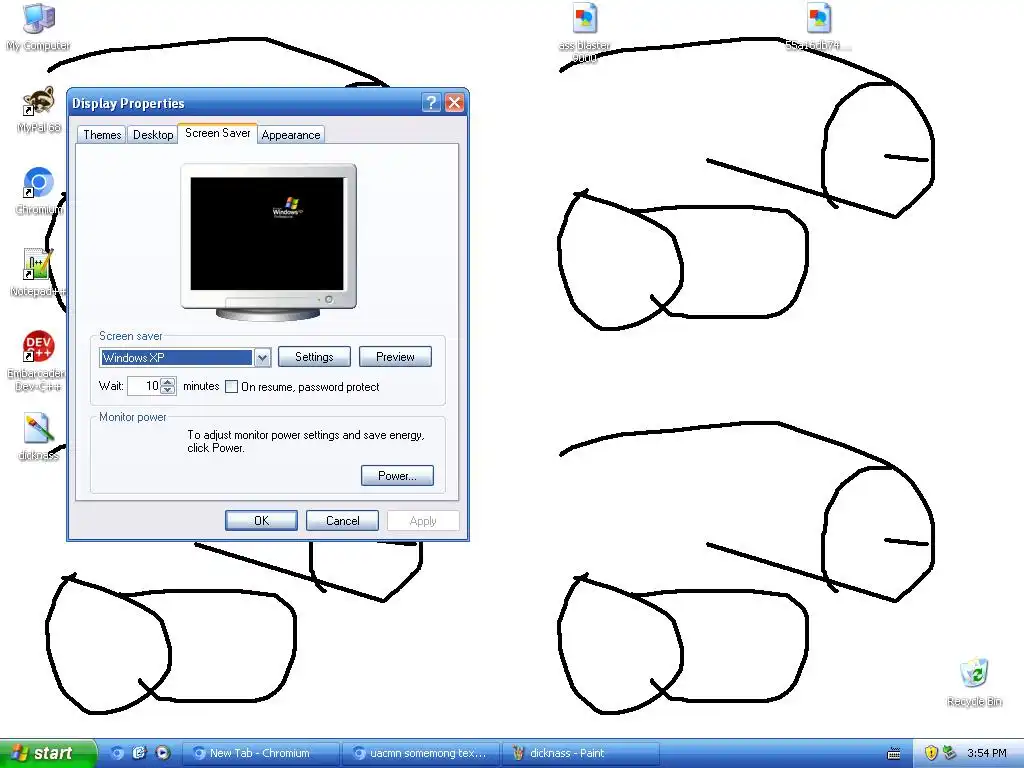
Task: Click the second quick launch browser icon
Action: pos(140,753)
